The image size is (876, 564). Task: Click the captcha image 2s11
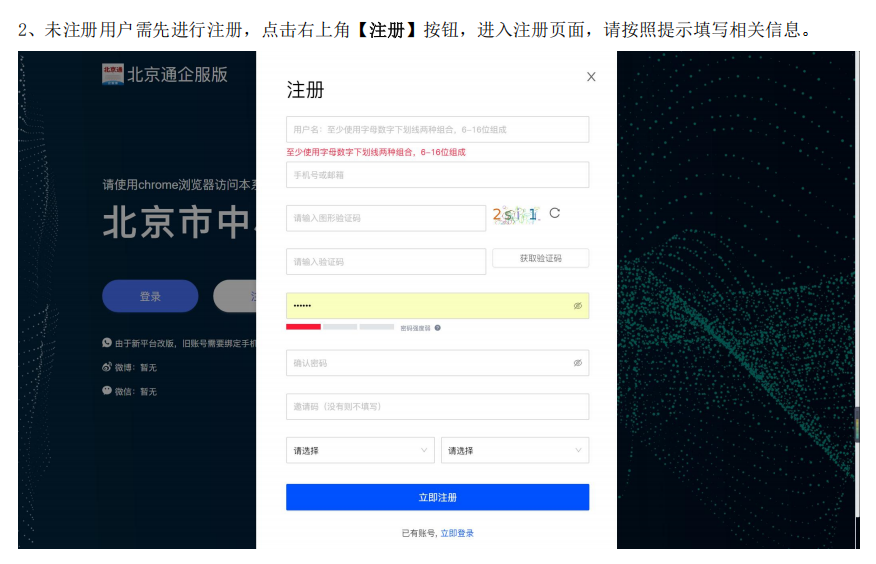point(516,214)
